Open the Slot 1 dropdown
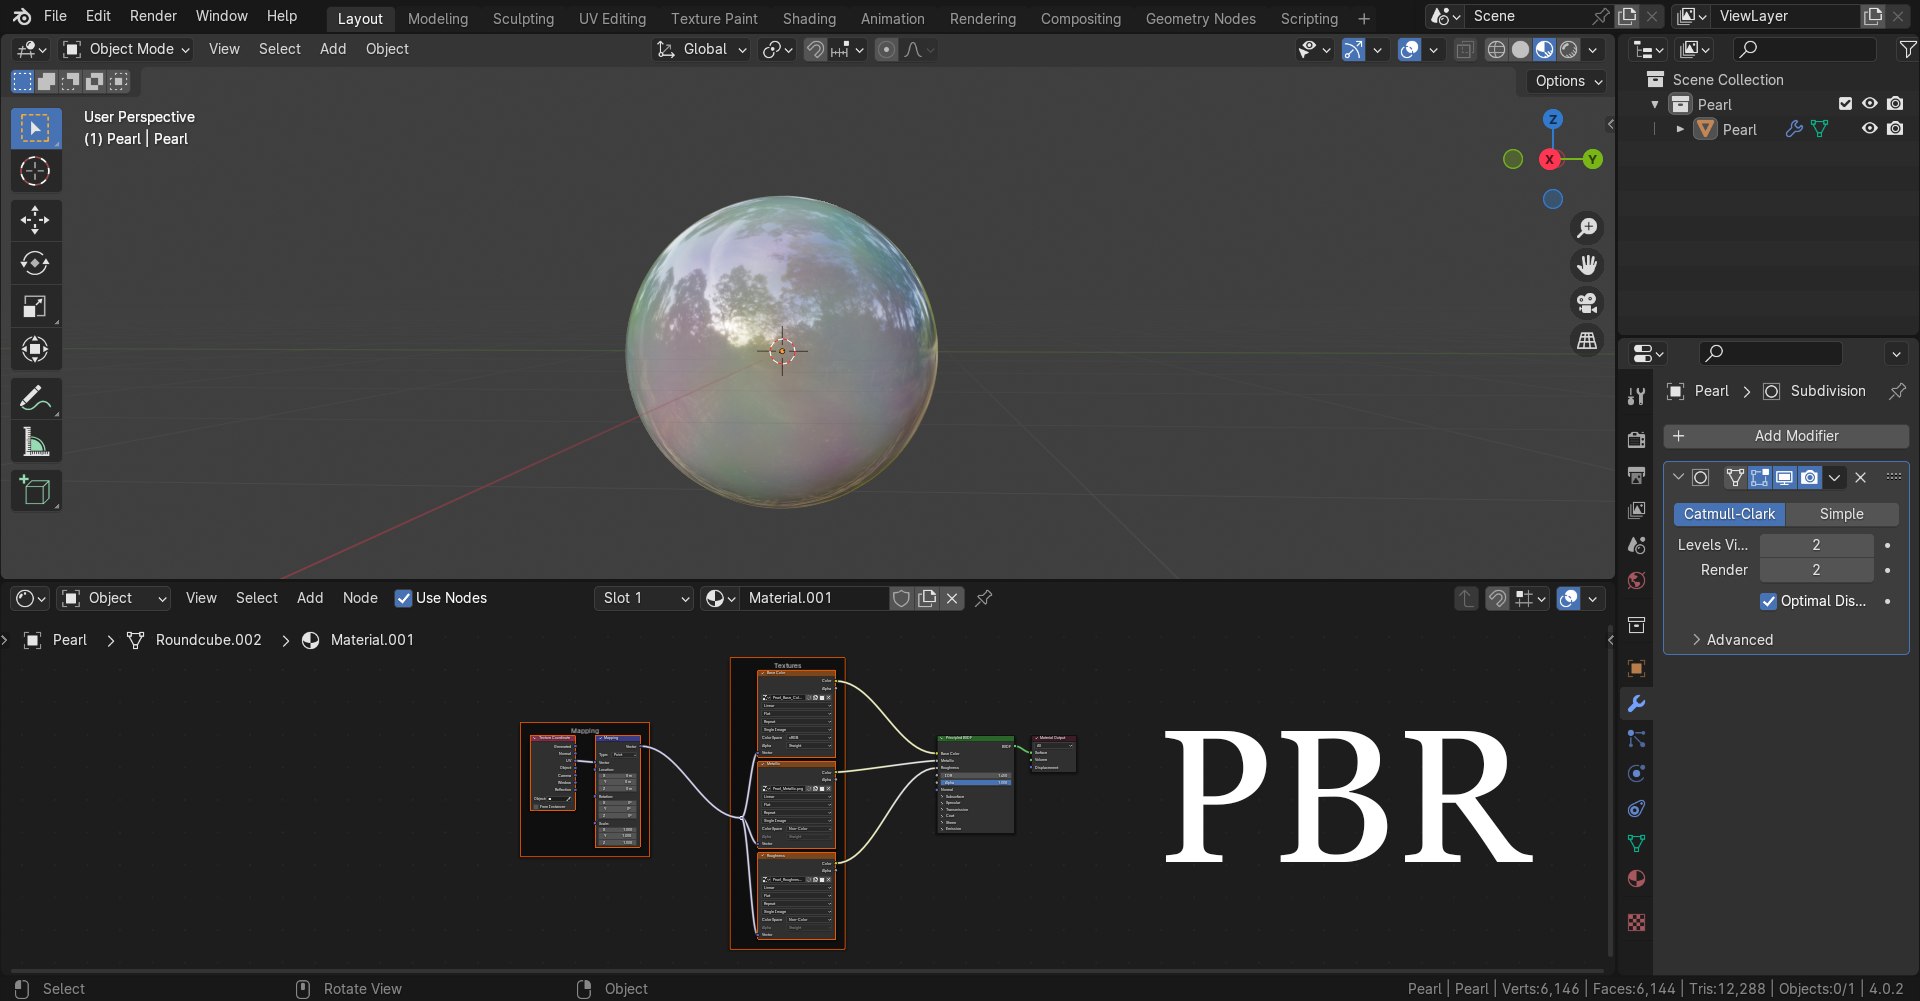This screenshot has height=1001, width=1920. click(x=645, y=598)
